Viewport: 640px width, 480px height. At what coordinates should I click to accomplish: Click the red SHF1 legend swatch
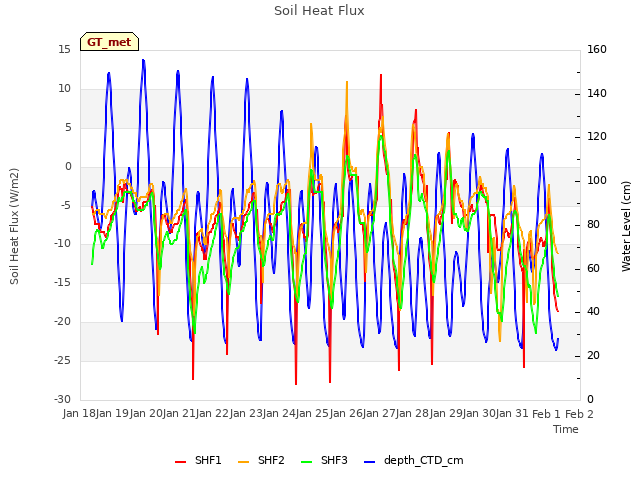180,462
